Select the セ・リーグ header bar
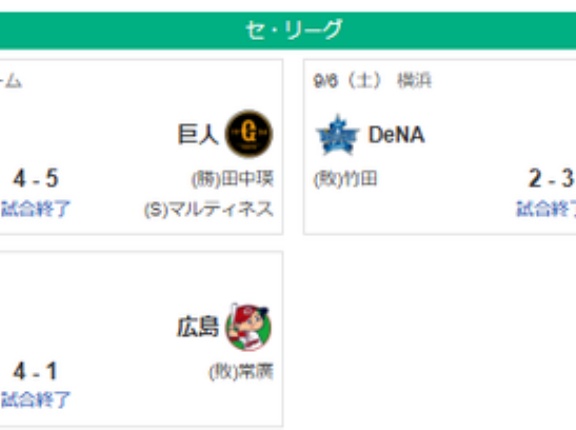The width and height of the screenshot is (576, 430). (x=288, y=30)
